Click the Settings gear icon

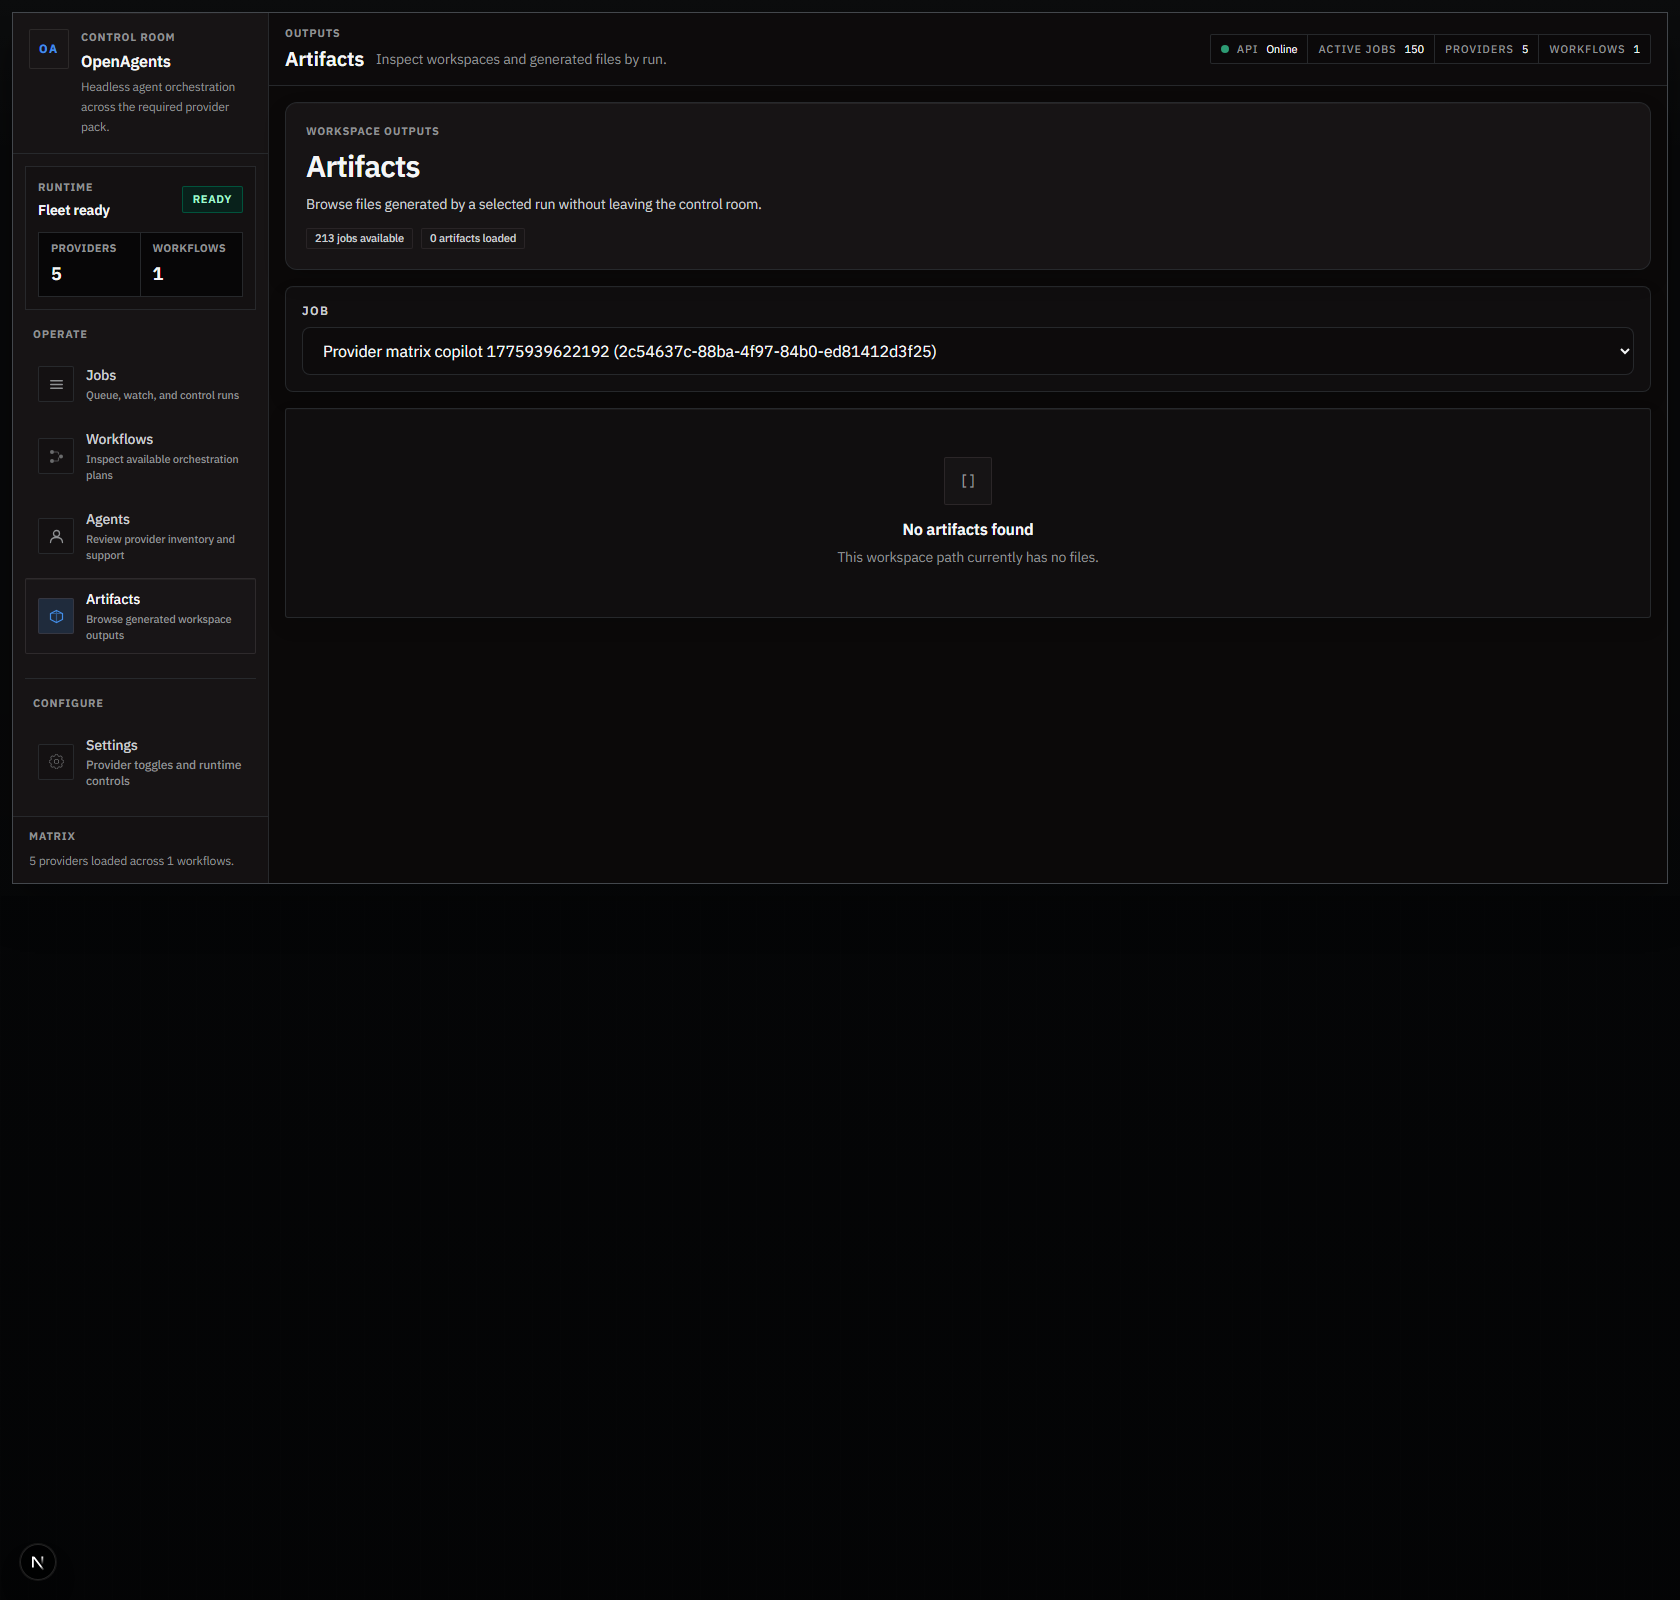tap(56, 762)
